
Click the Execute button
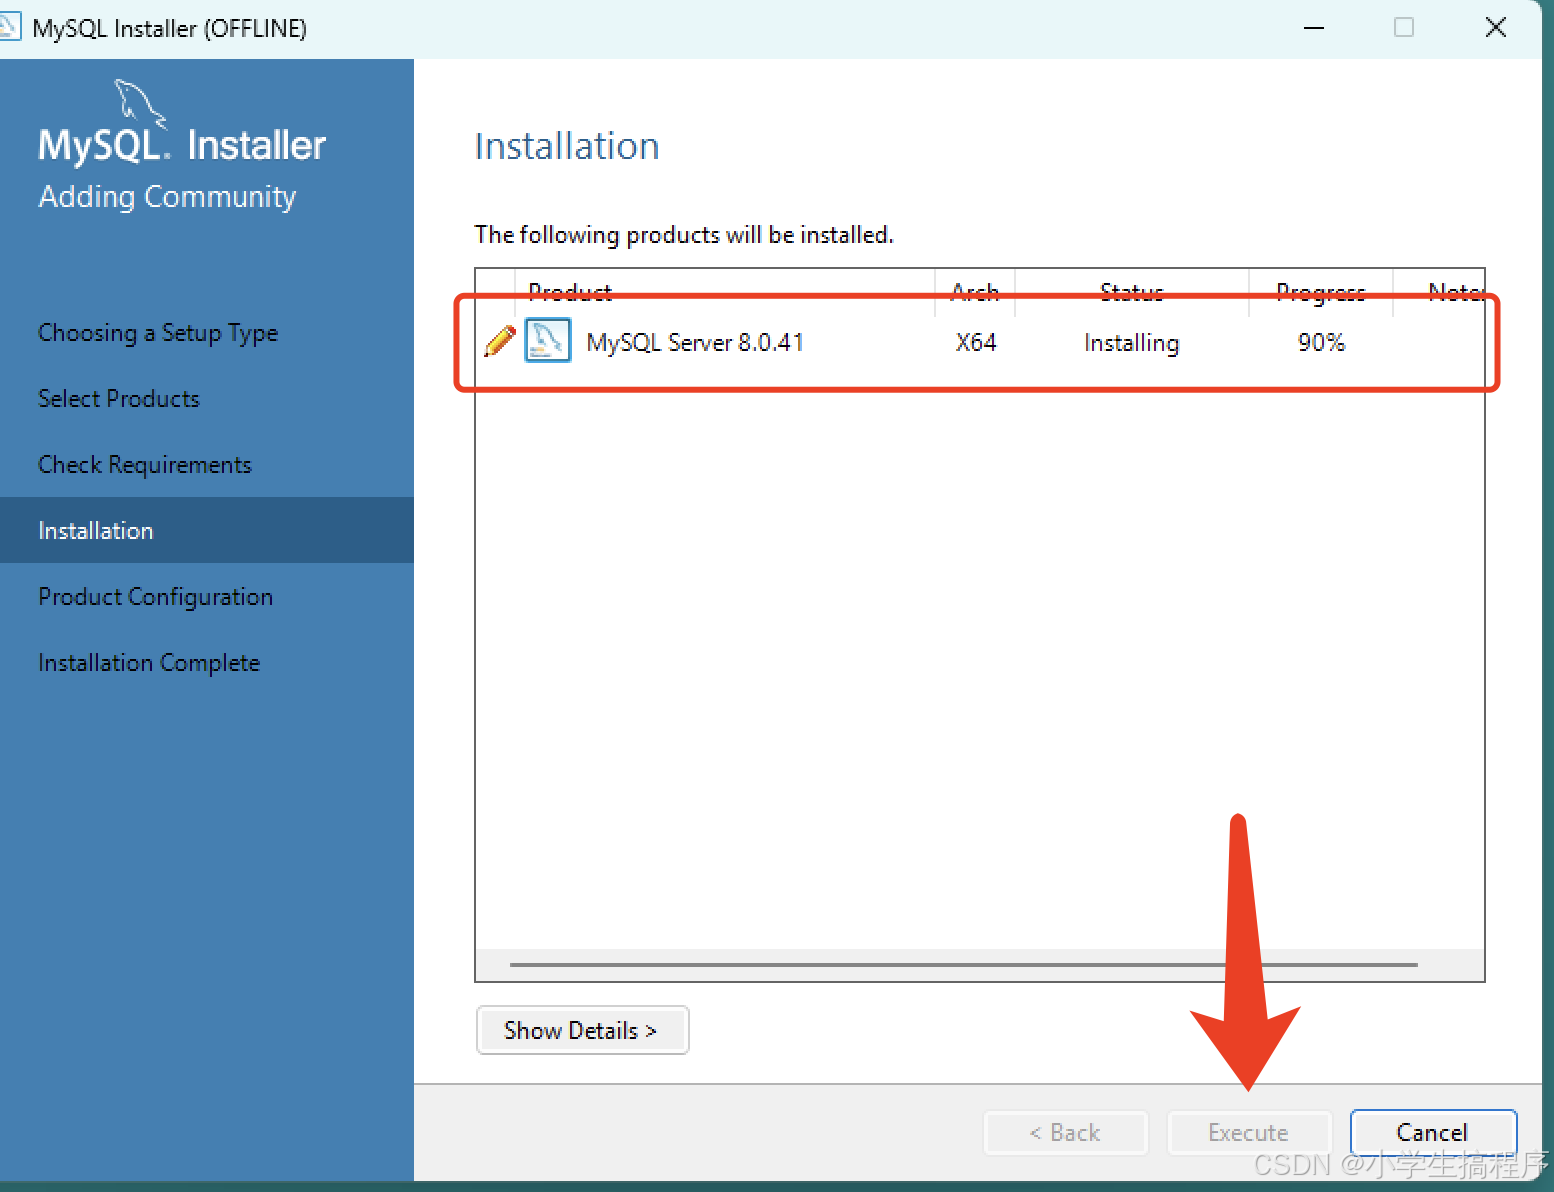[x=1248, y=1133]
